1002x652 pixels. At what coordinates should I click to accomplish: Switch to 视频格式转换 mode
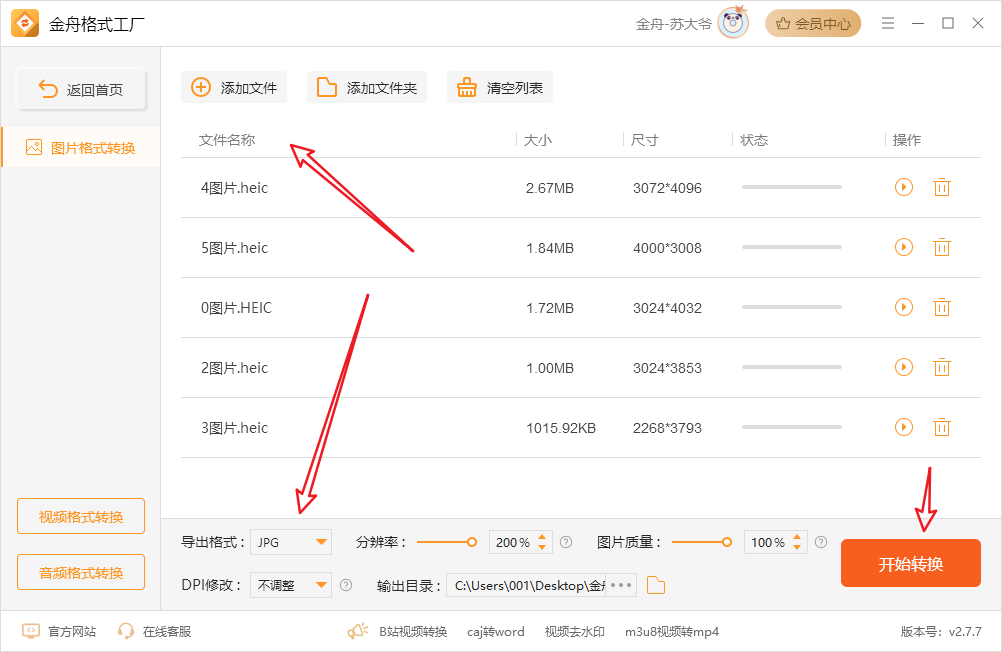[81, 517]
